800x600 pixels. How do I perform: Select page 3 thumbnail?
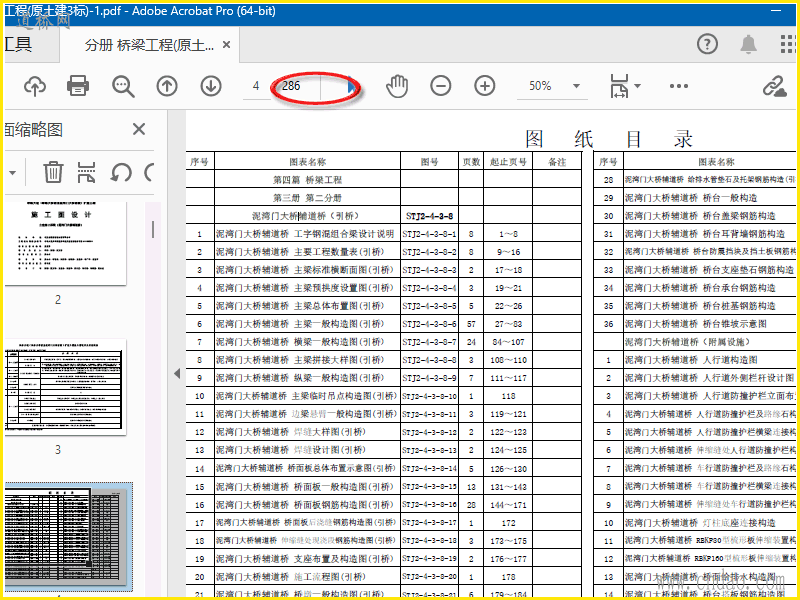(65, 387)
